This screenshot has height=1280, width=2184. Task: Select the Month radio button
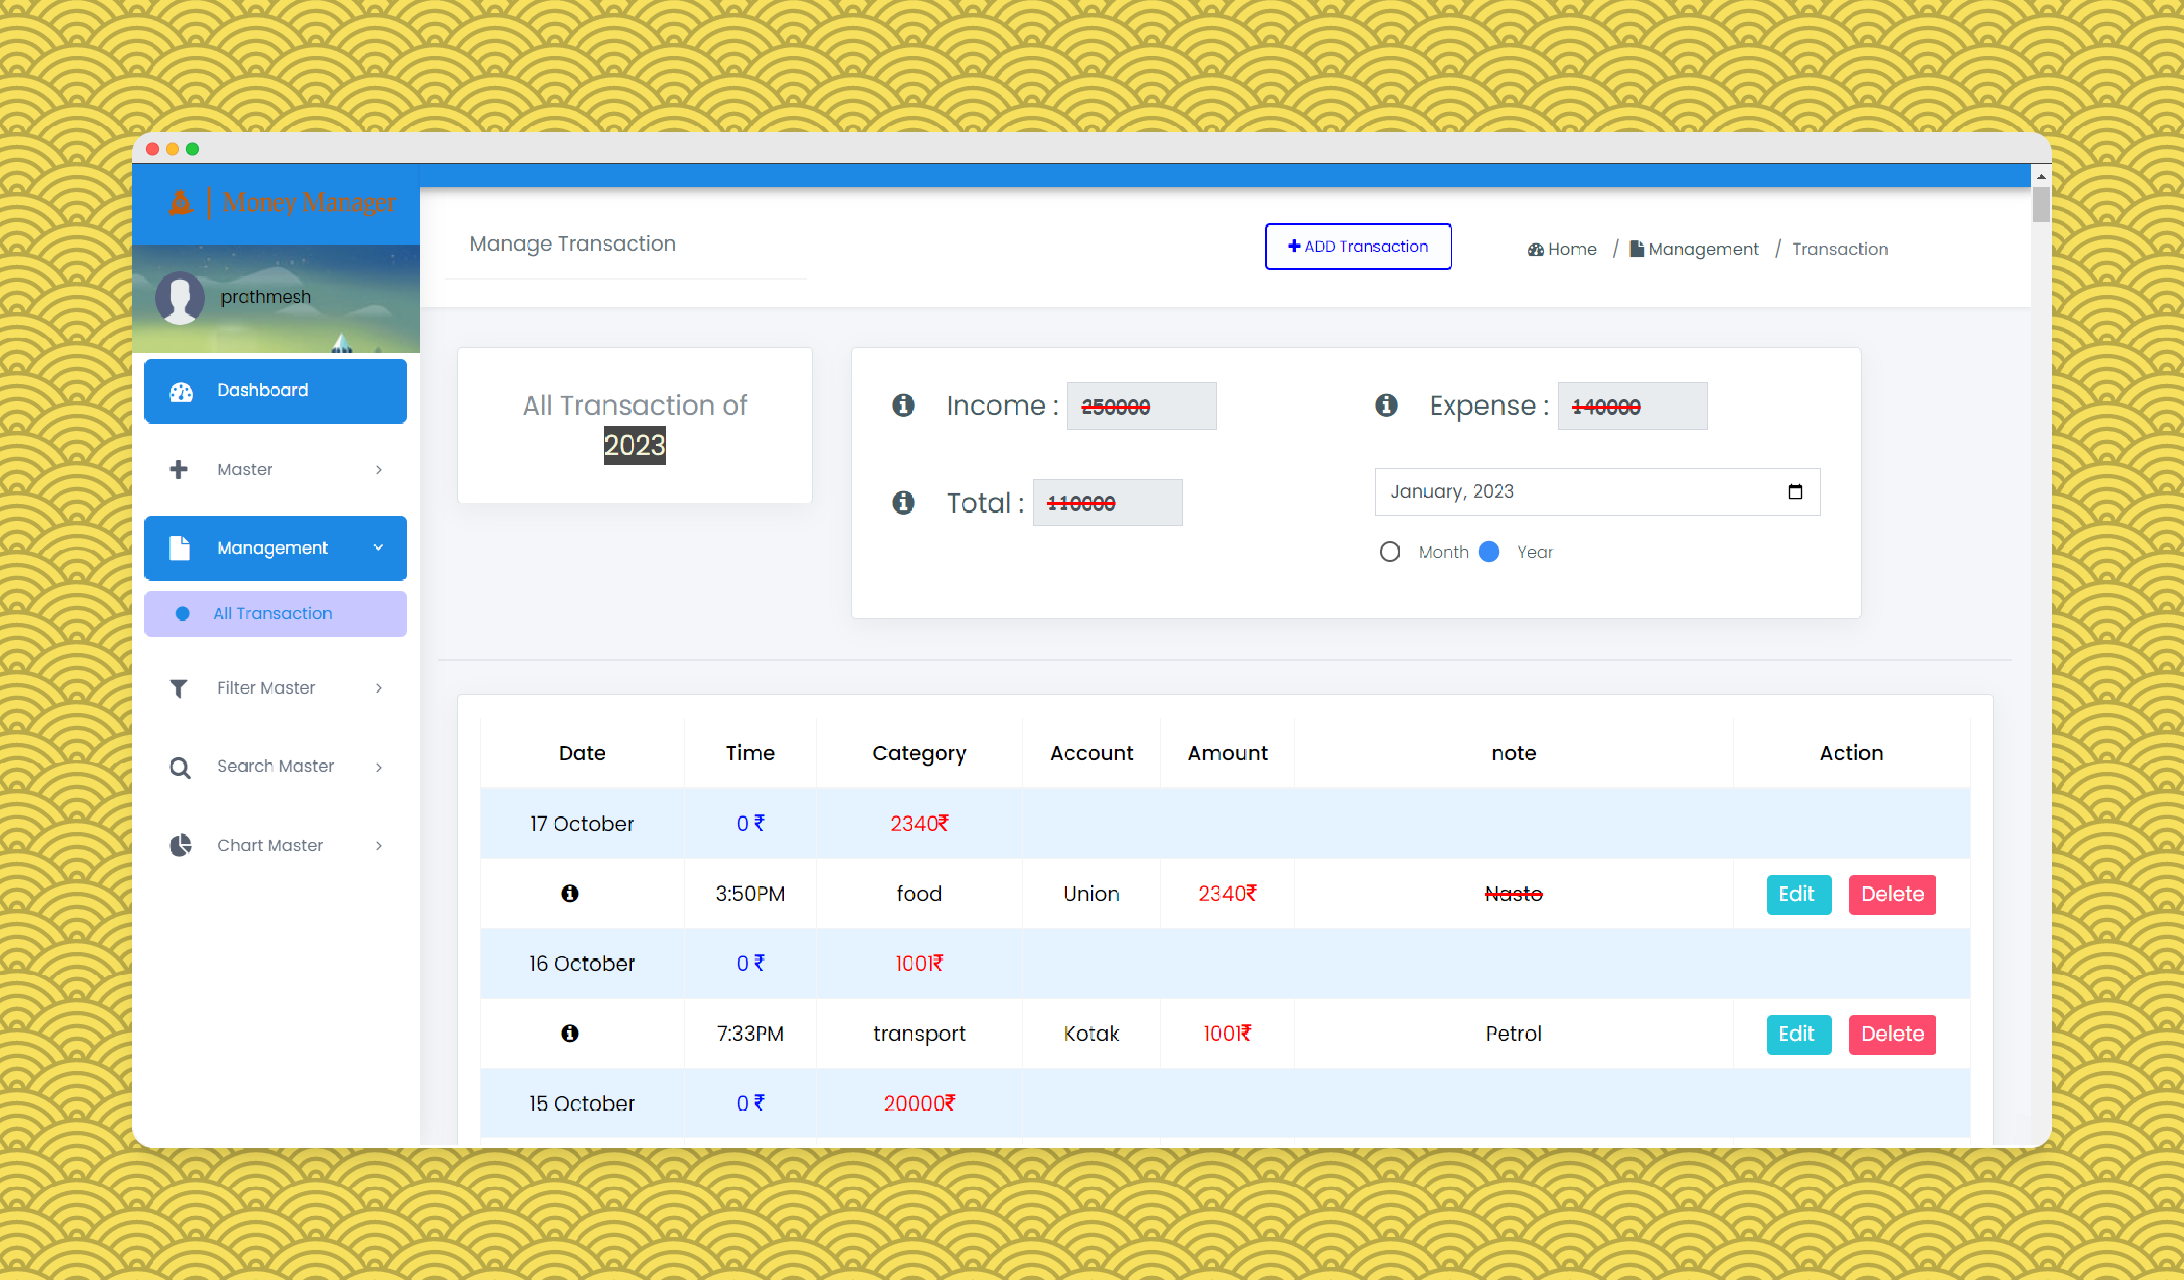point(1390,552)
